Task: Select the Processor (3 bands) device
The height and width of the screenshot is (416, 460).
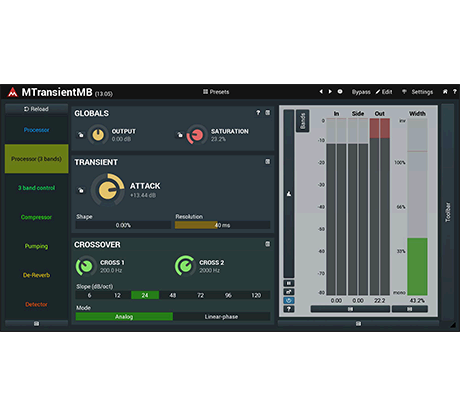Action: tap(36, 159)
